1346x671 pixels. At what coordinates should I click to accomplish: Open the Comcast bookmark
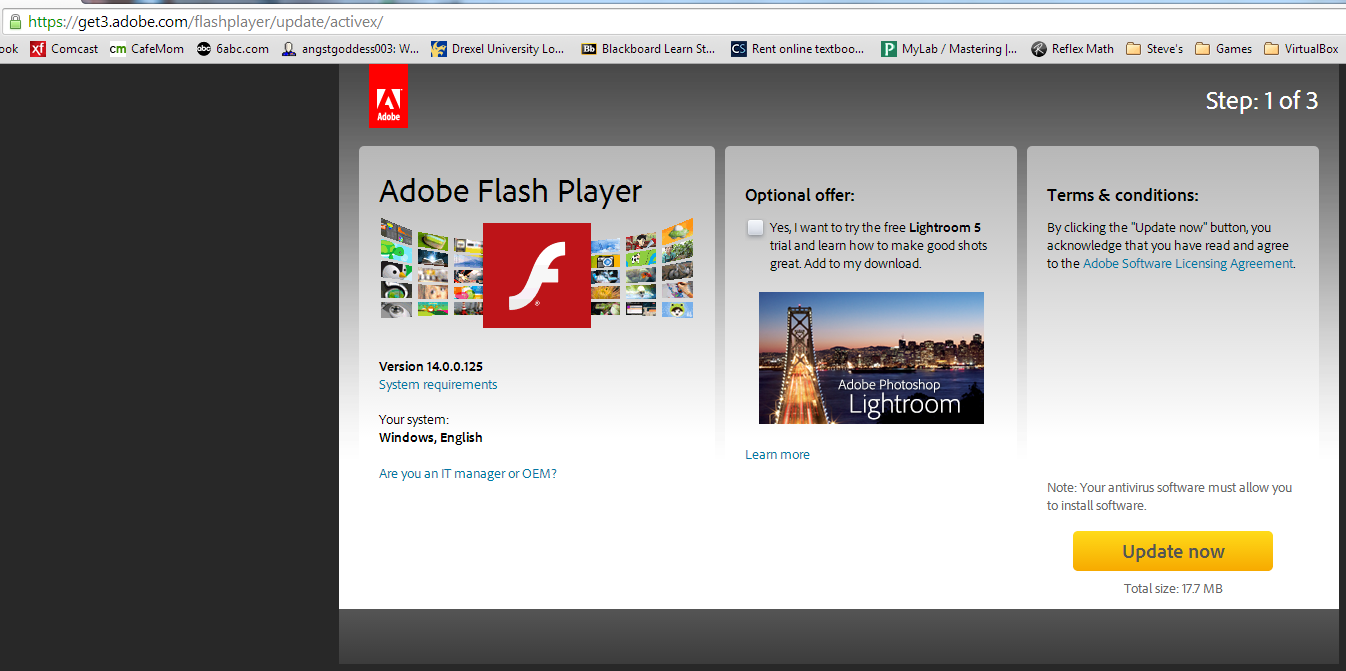(64, 48)
